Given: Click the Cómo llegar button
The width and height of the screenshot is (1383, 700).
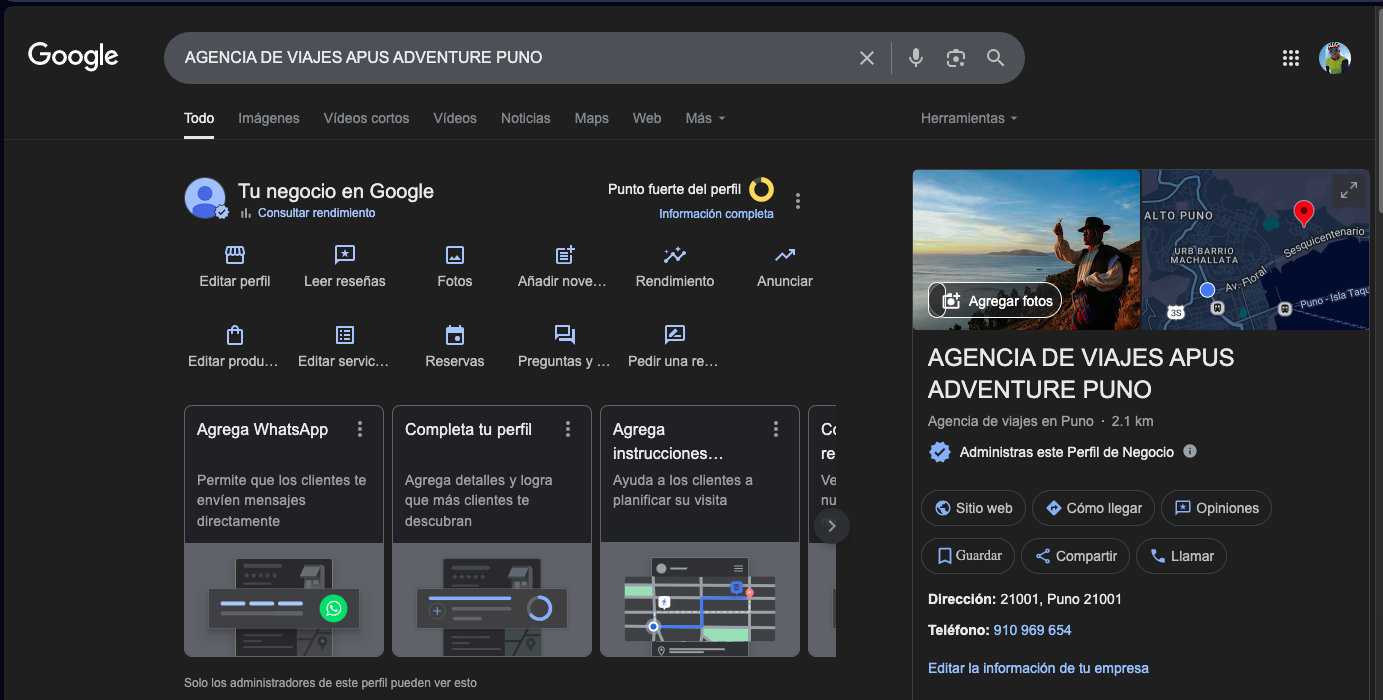Looking at the screenshot, I should [1094, 508].
